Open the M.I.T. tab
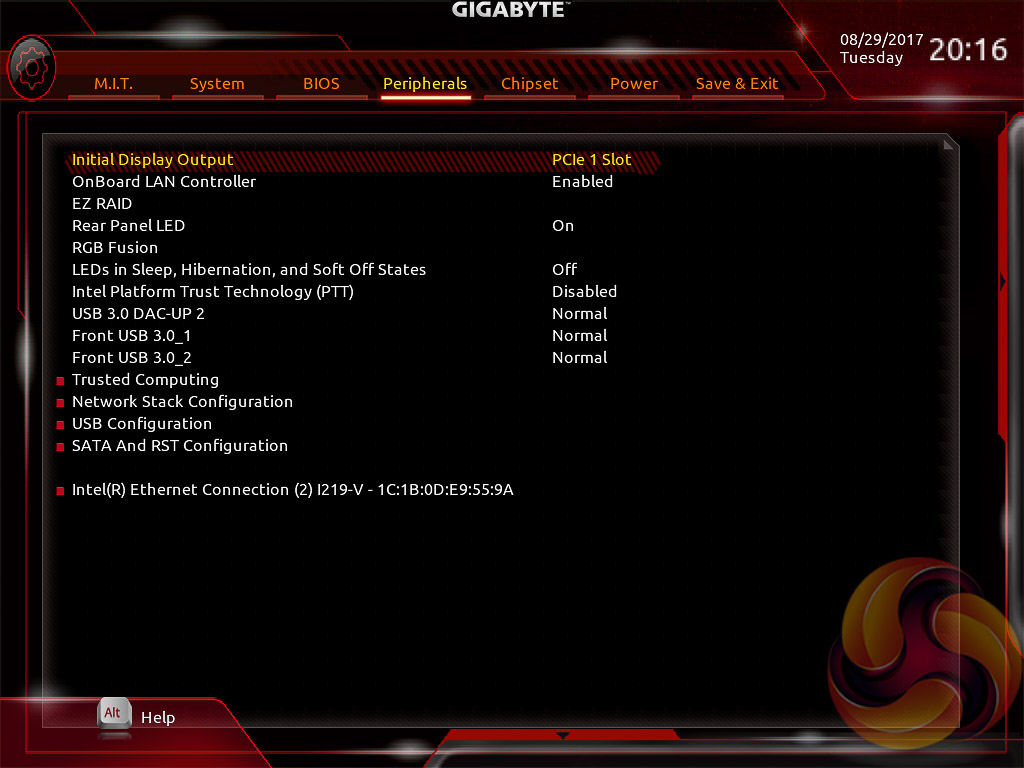This screenshot has height=768, width=1024. click(113, 84)
